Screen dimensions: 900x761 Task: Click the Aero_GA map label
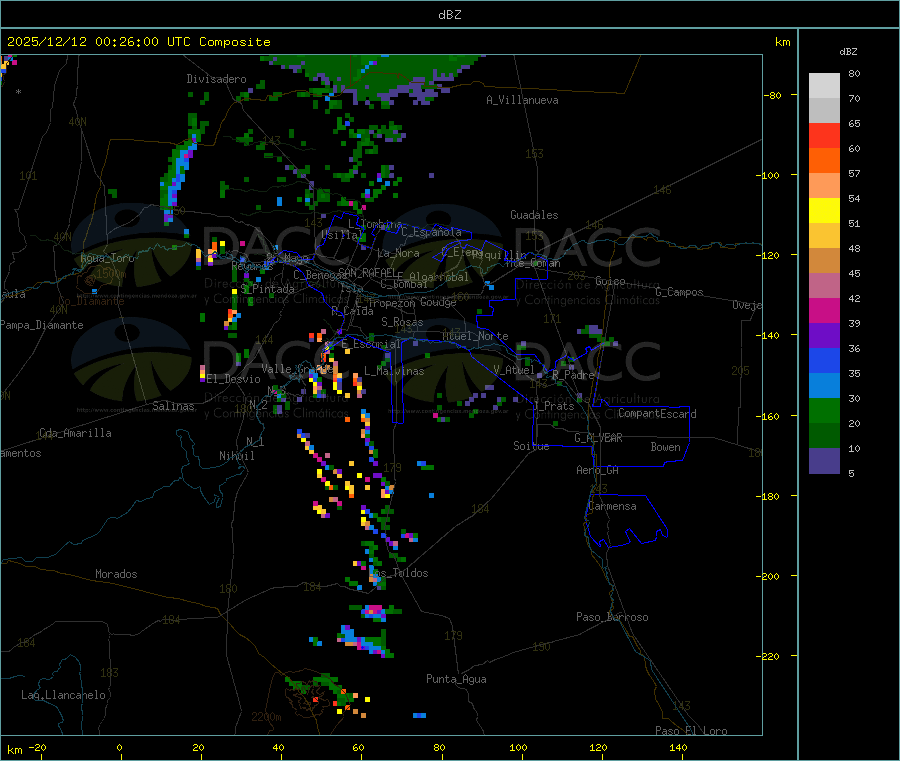[598, 470]
